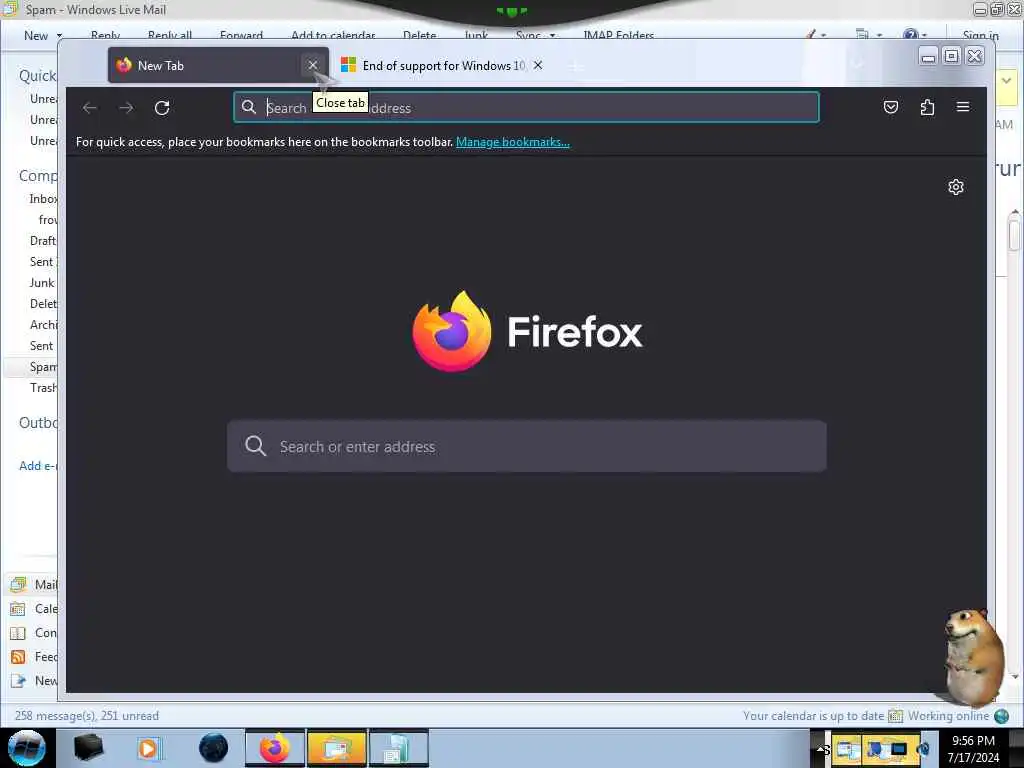
Task: Close the End of support for Windows tab
Action: tap(537, 65)
